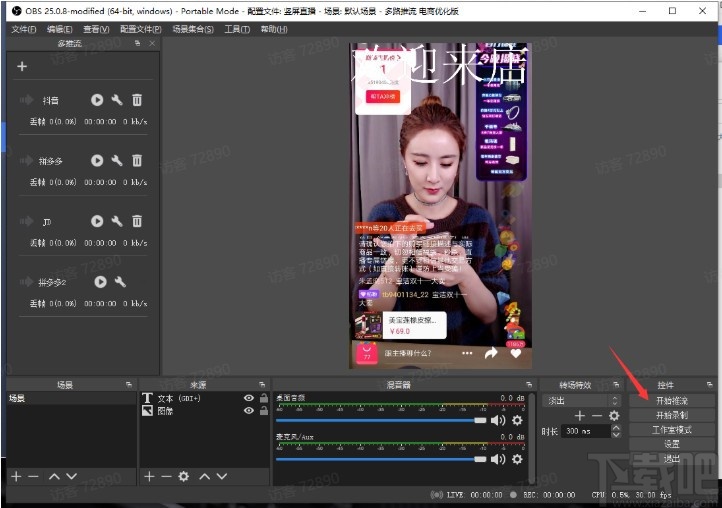The image size is (722, 508).
Task: Click the 退出 button
Action: (x=671, y=459)
